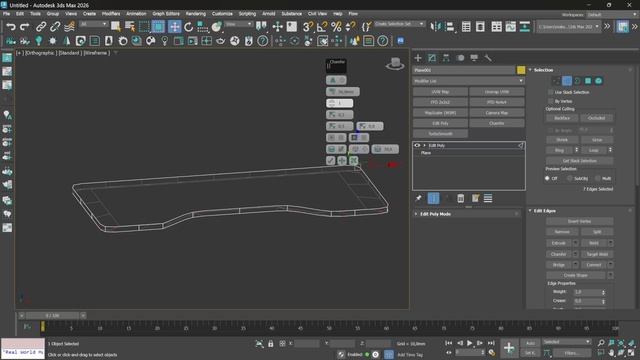Enable the Use Stack Selection checkbox

point(551,92)
